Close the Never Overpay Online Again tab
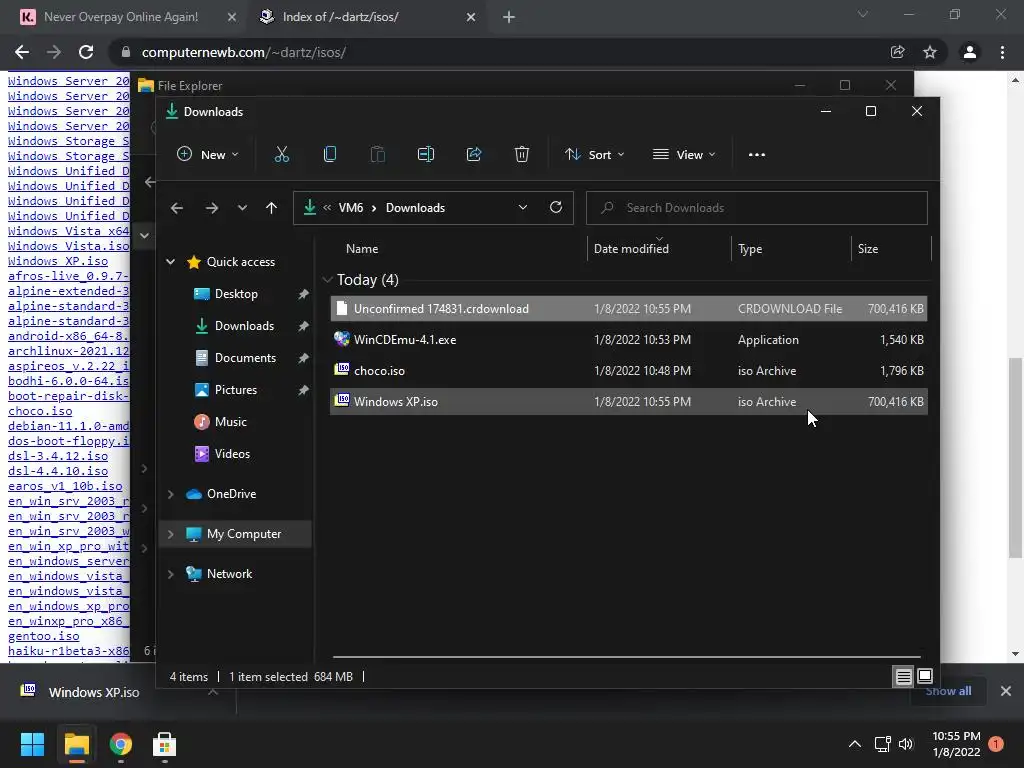This screenshot has width=1024, height=768. 231,17
